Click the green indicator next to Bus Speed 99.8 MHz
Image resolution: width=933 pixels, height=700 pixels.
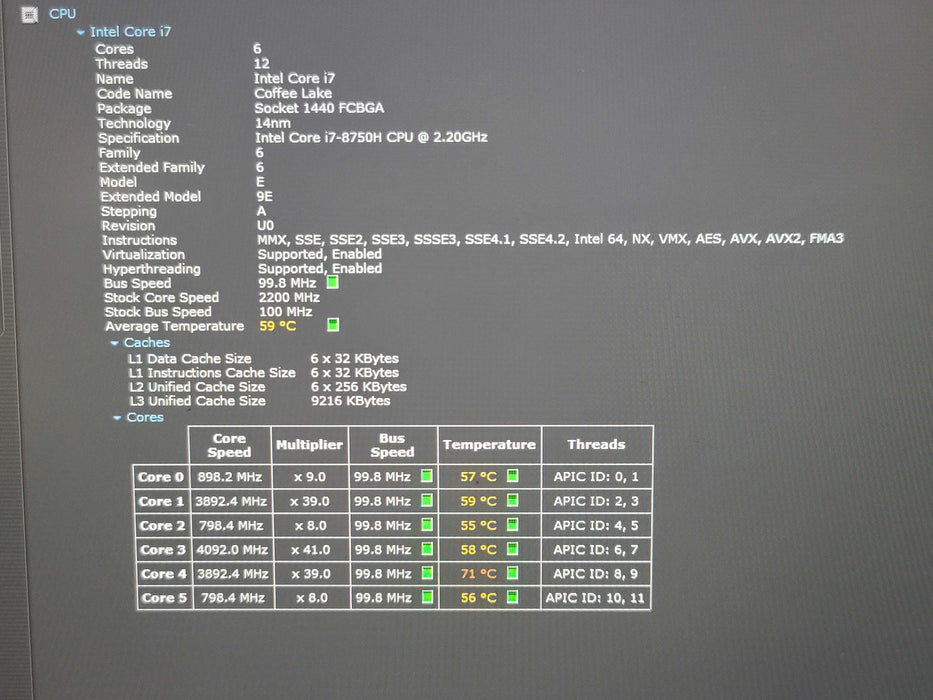pos(333,282)
